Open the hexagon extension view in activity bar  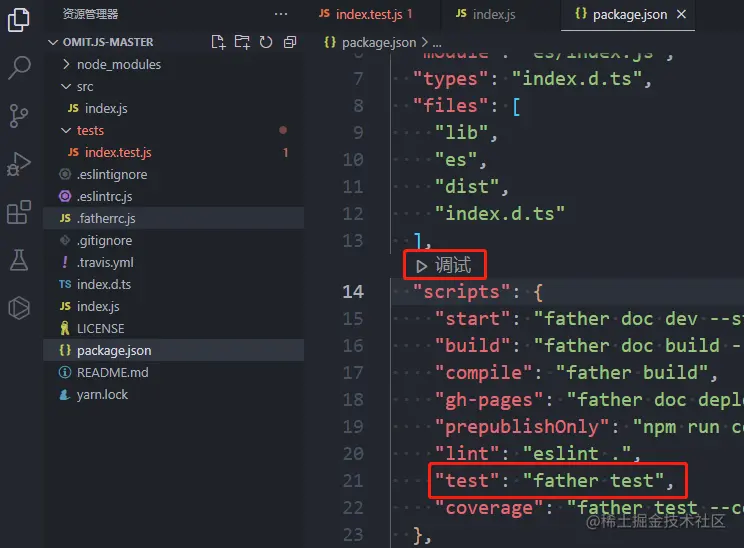point(19,308)
